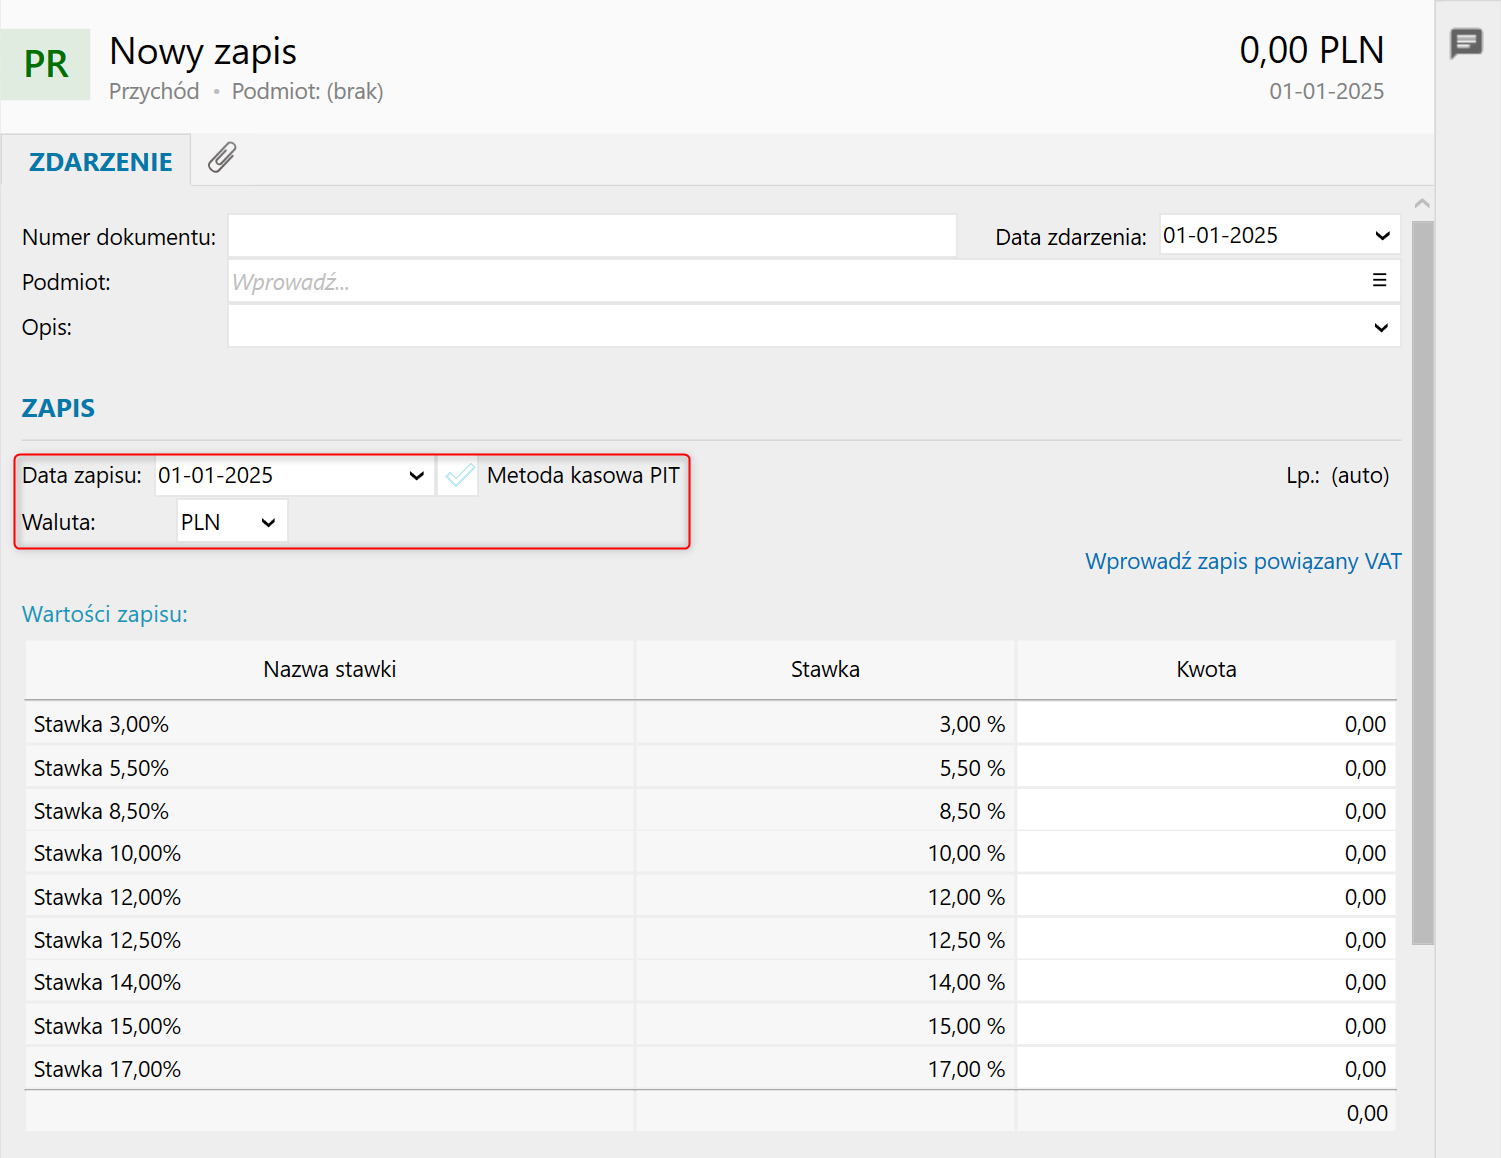Image resolution: width=1501 pixels, height=1158 pixels.
Task: Open the comments panel icon
Action: (1466, 44)
